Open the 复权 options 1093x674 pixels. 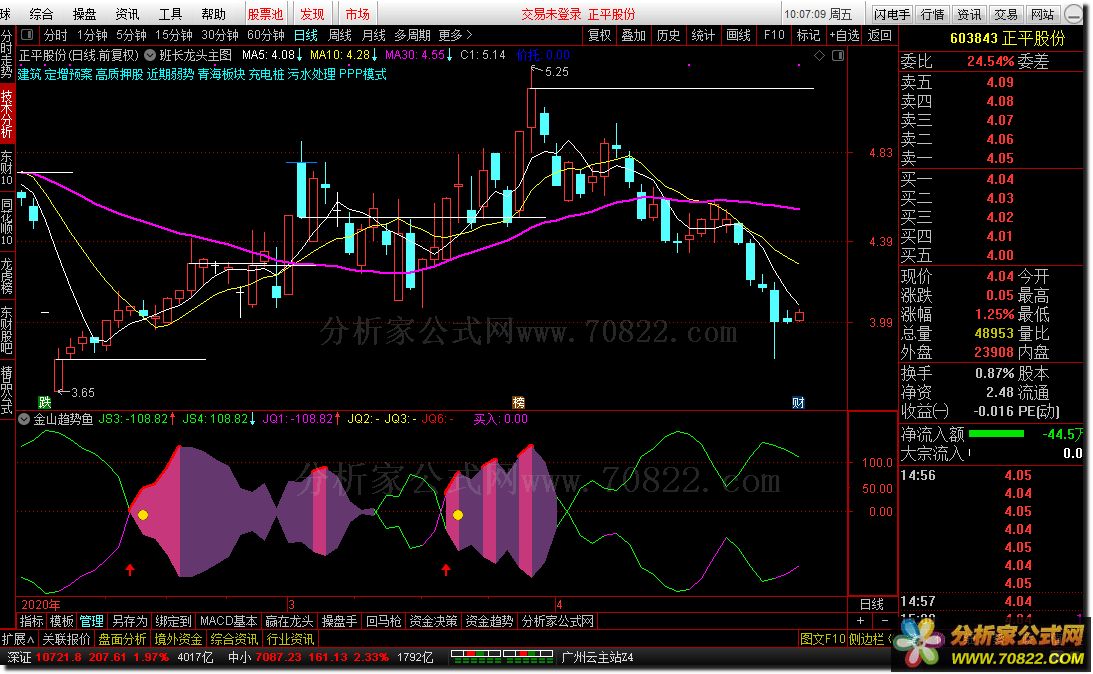(x=599, y=35)
